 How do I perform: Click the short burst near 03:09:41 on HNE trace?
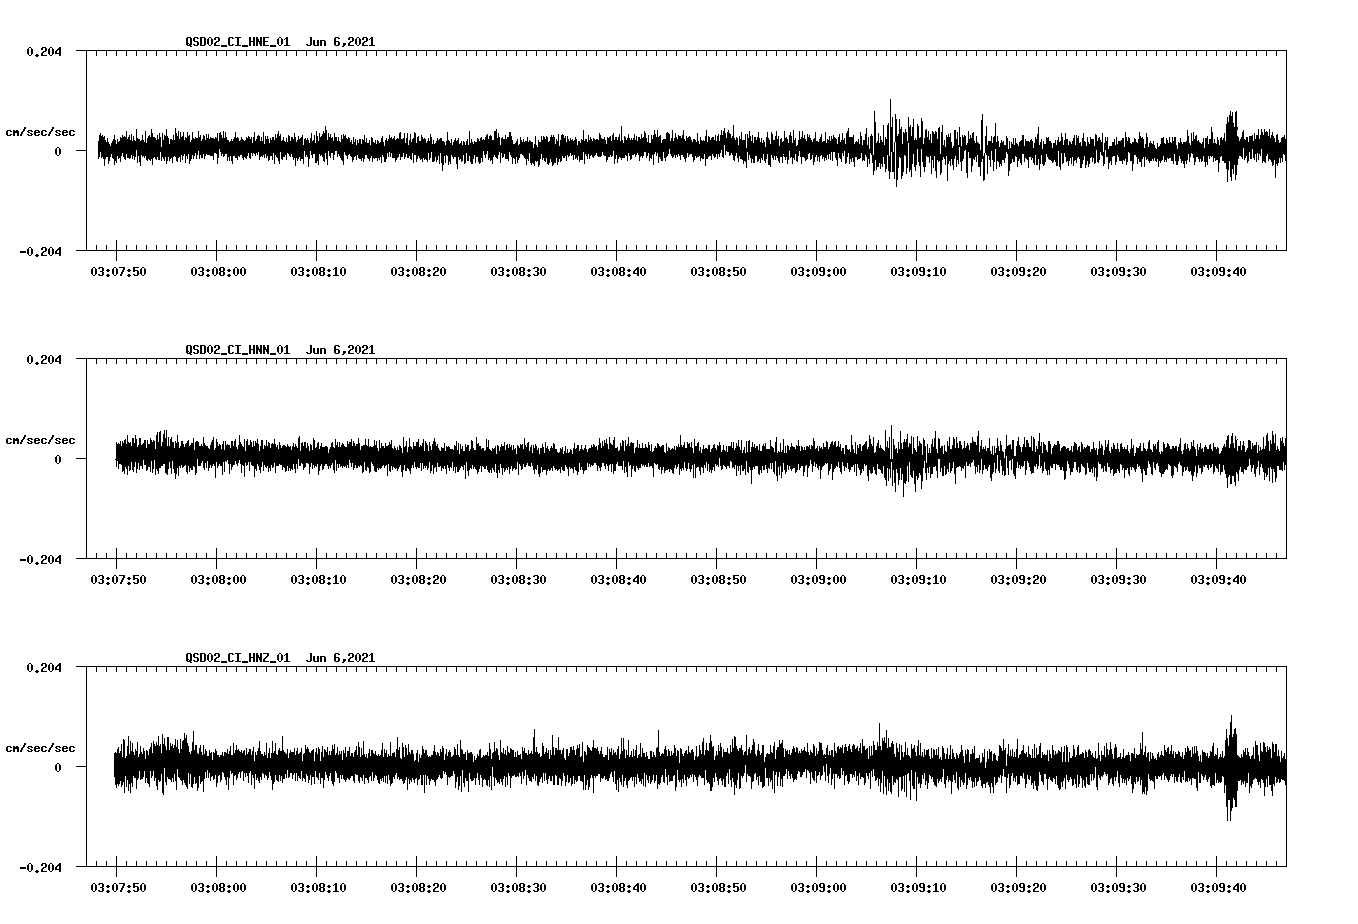tap(1231, 146)
